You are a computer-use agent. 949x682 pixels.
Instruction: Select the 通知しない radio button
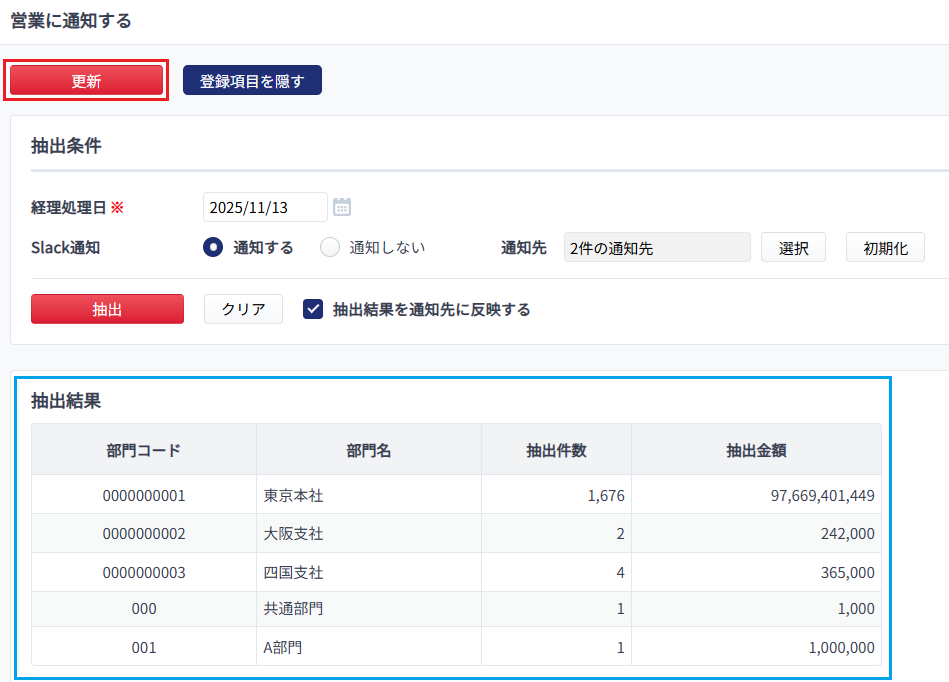(x=330, y=248)
